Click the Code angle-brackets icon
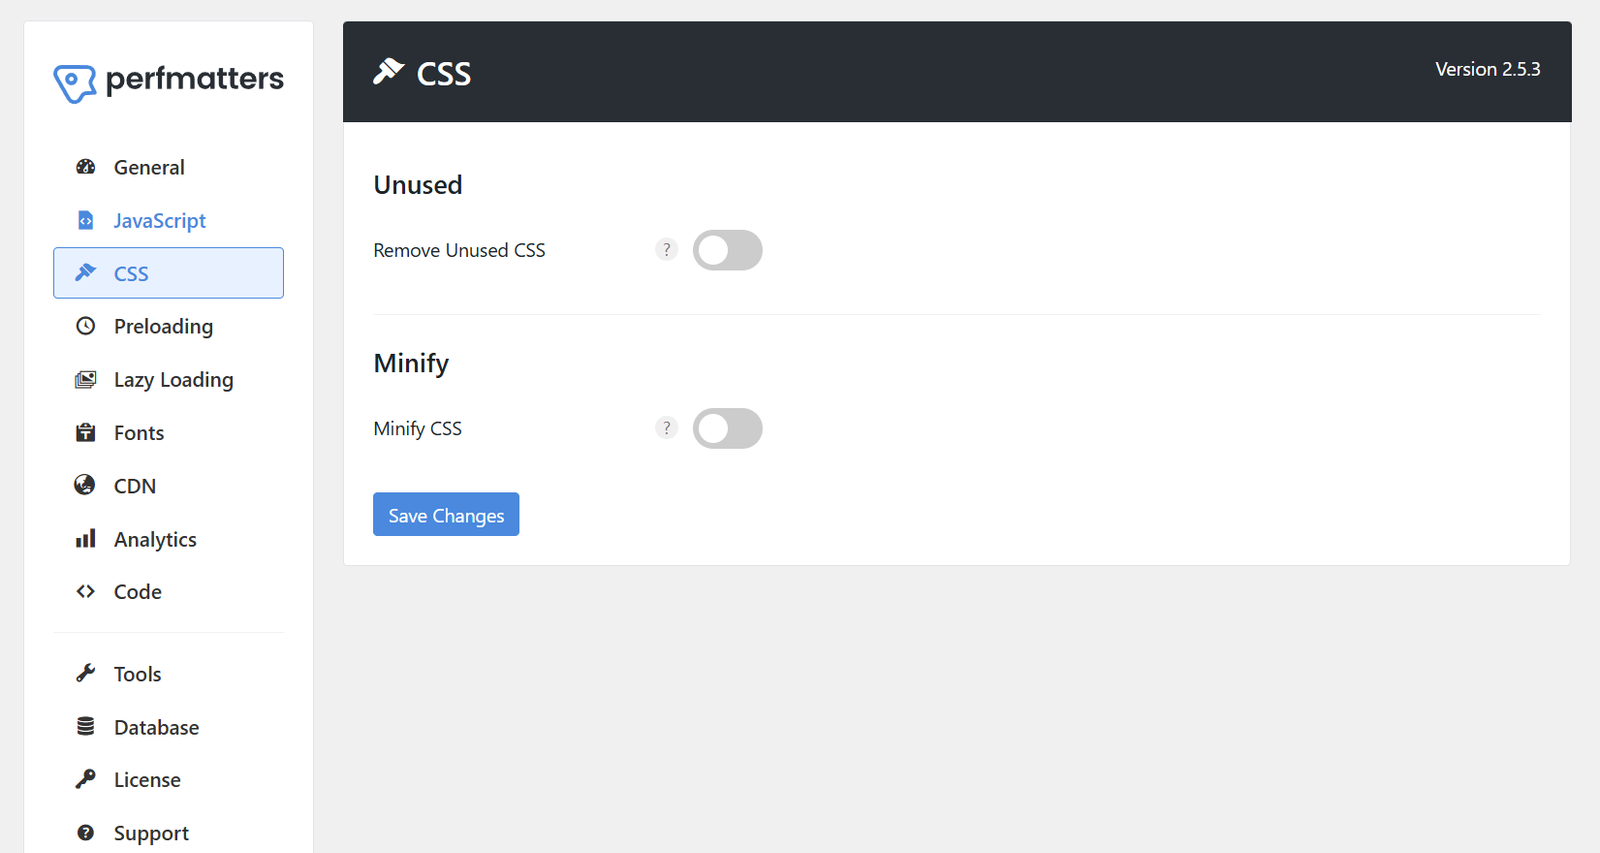 point(86,591)
